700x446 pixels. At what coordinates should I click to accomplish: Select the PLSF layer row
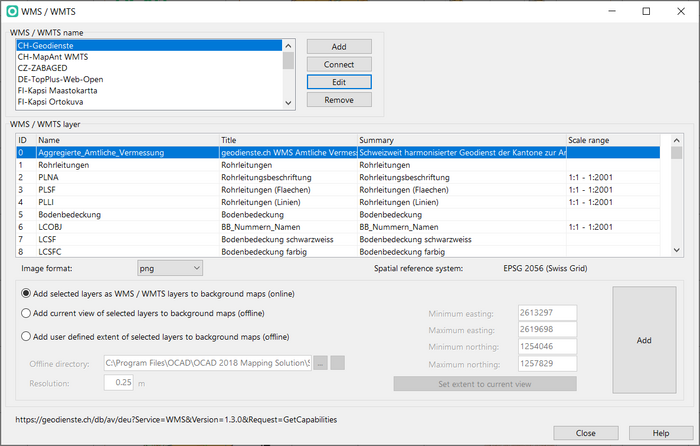pos(338,190)
